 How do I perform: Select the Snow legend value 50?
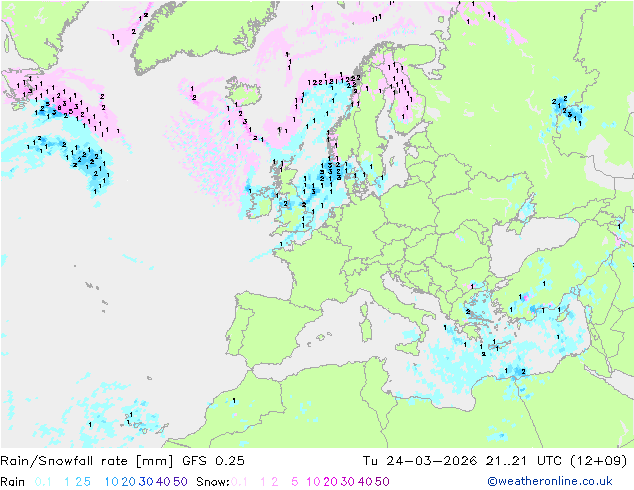pos(383,482)
